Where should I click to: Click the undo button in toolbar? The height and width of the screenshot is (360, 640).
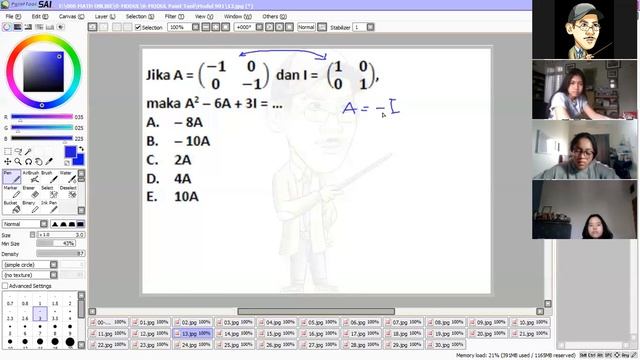[x=93, y=27]
